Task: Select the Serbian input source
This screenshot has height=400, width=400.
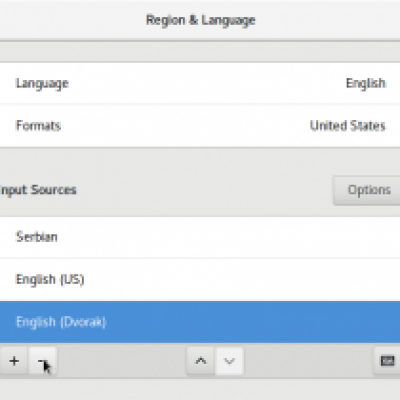Action: [x=200, y=237]
